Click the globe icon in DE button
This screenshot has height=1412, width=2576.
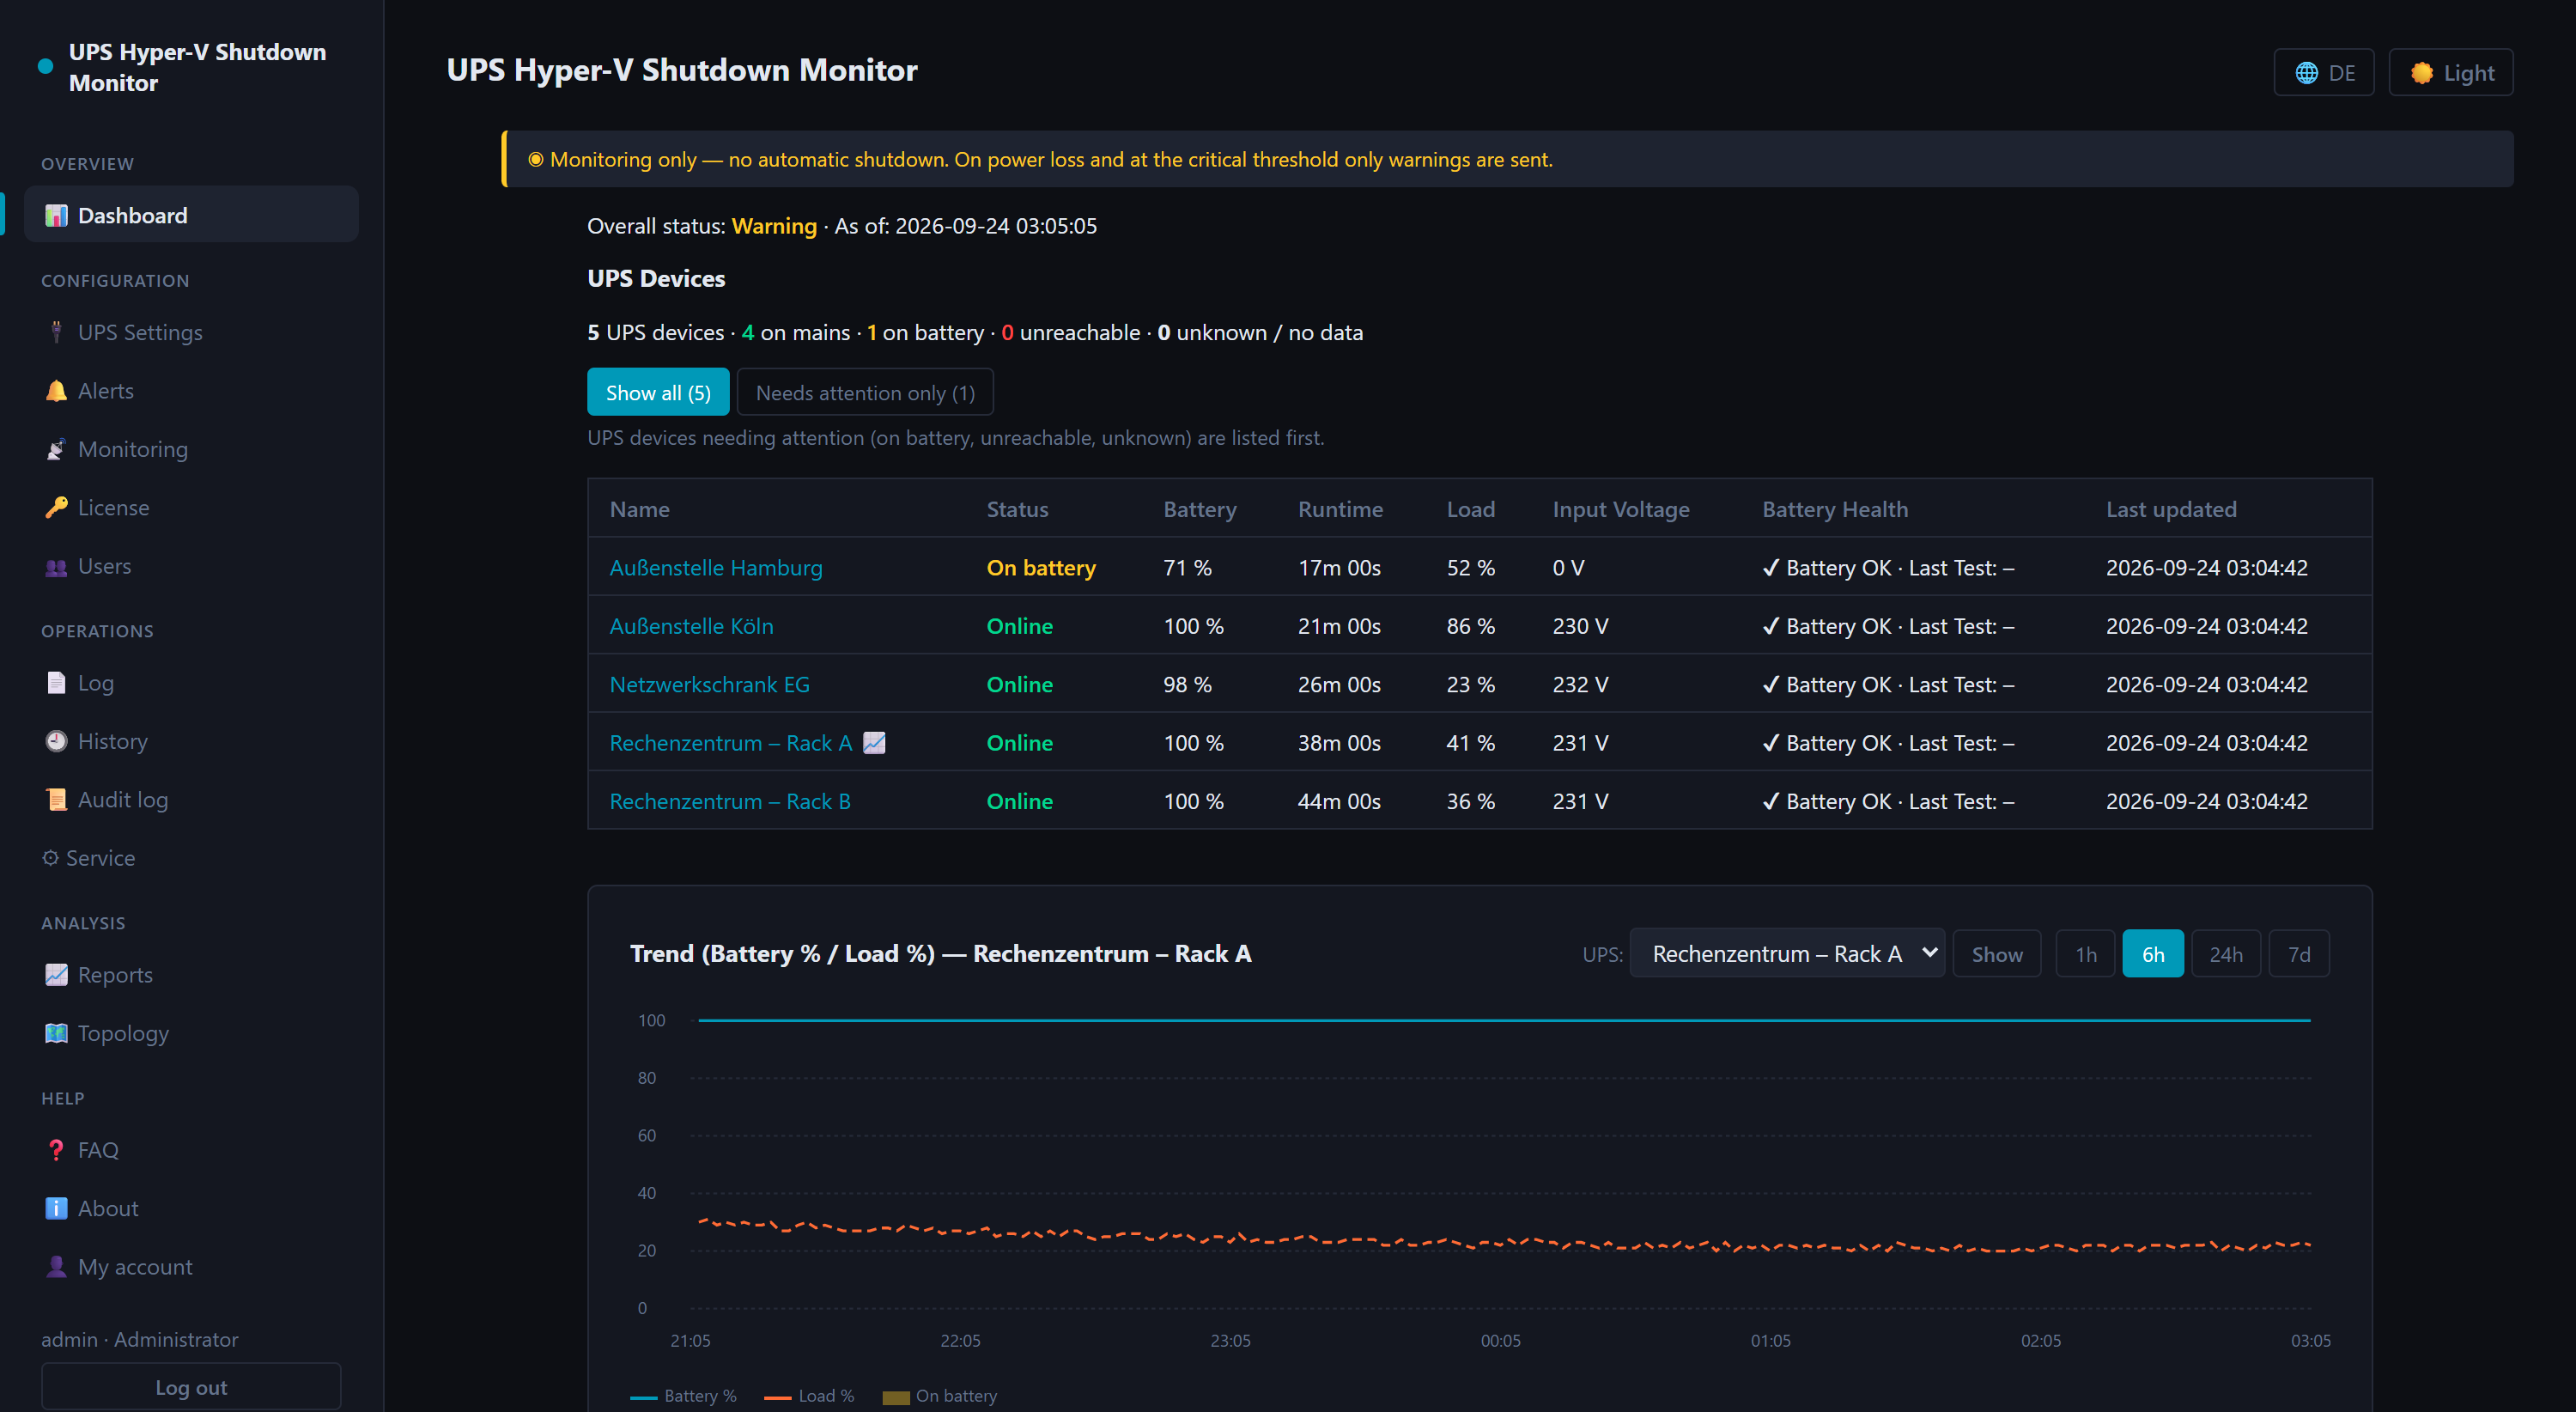(x=2307, y=73)
